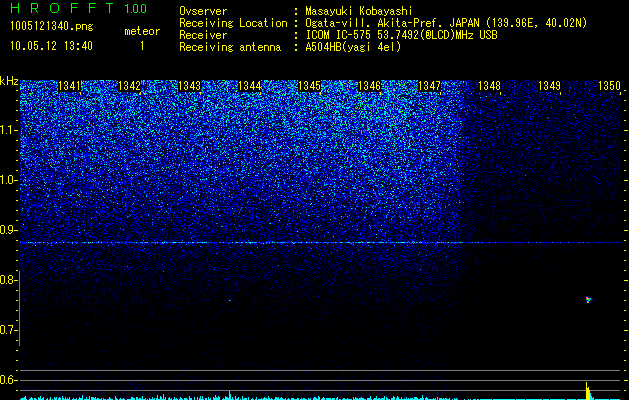Viewport: 629px width, 400px height.
Task: Click the 'Ovserver' label
Action: pyautogui.click(x=203, y=11)
